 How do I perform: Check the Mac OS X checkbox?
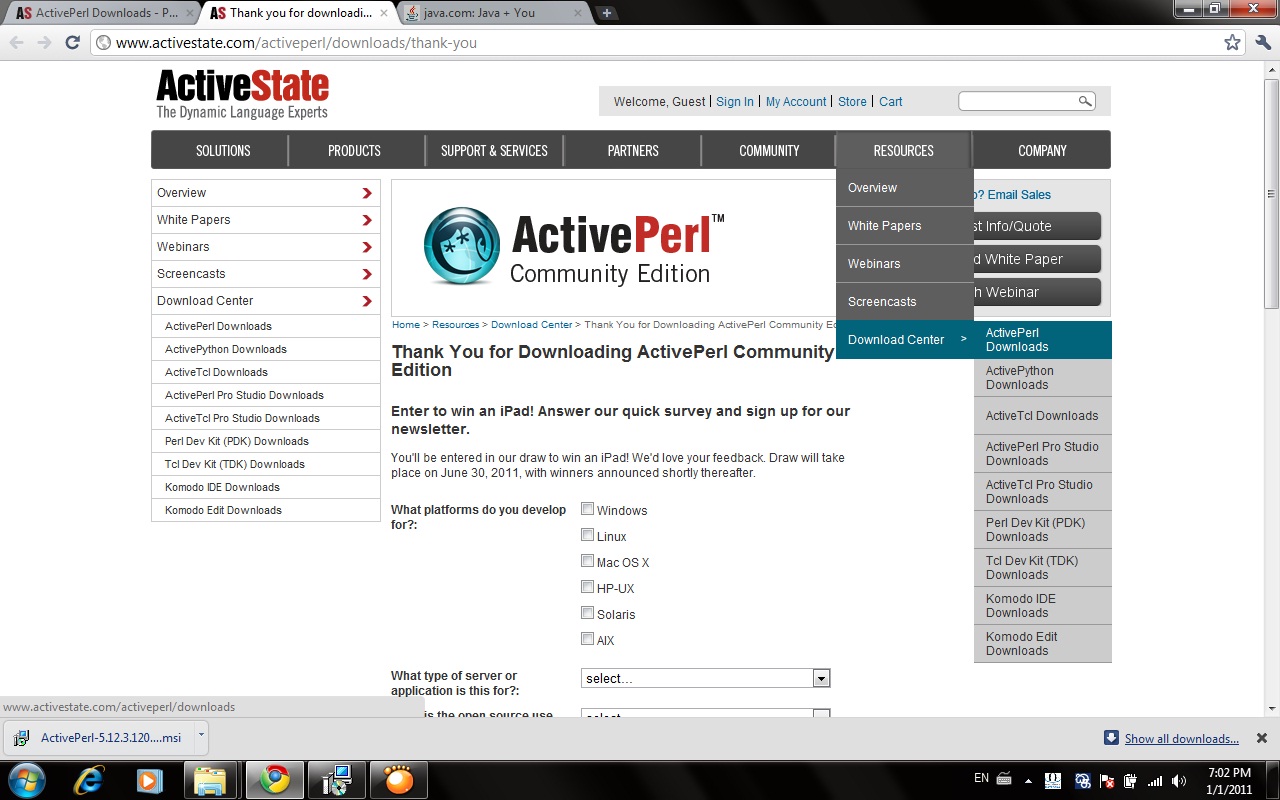click(x=588, y=561)
